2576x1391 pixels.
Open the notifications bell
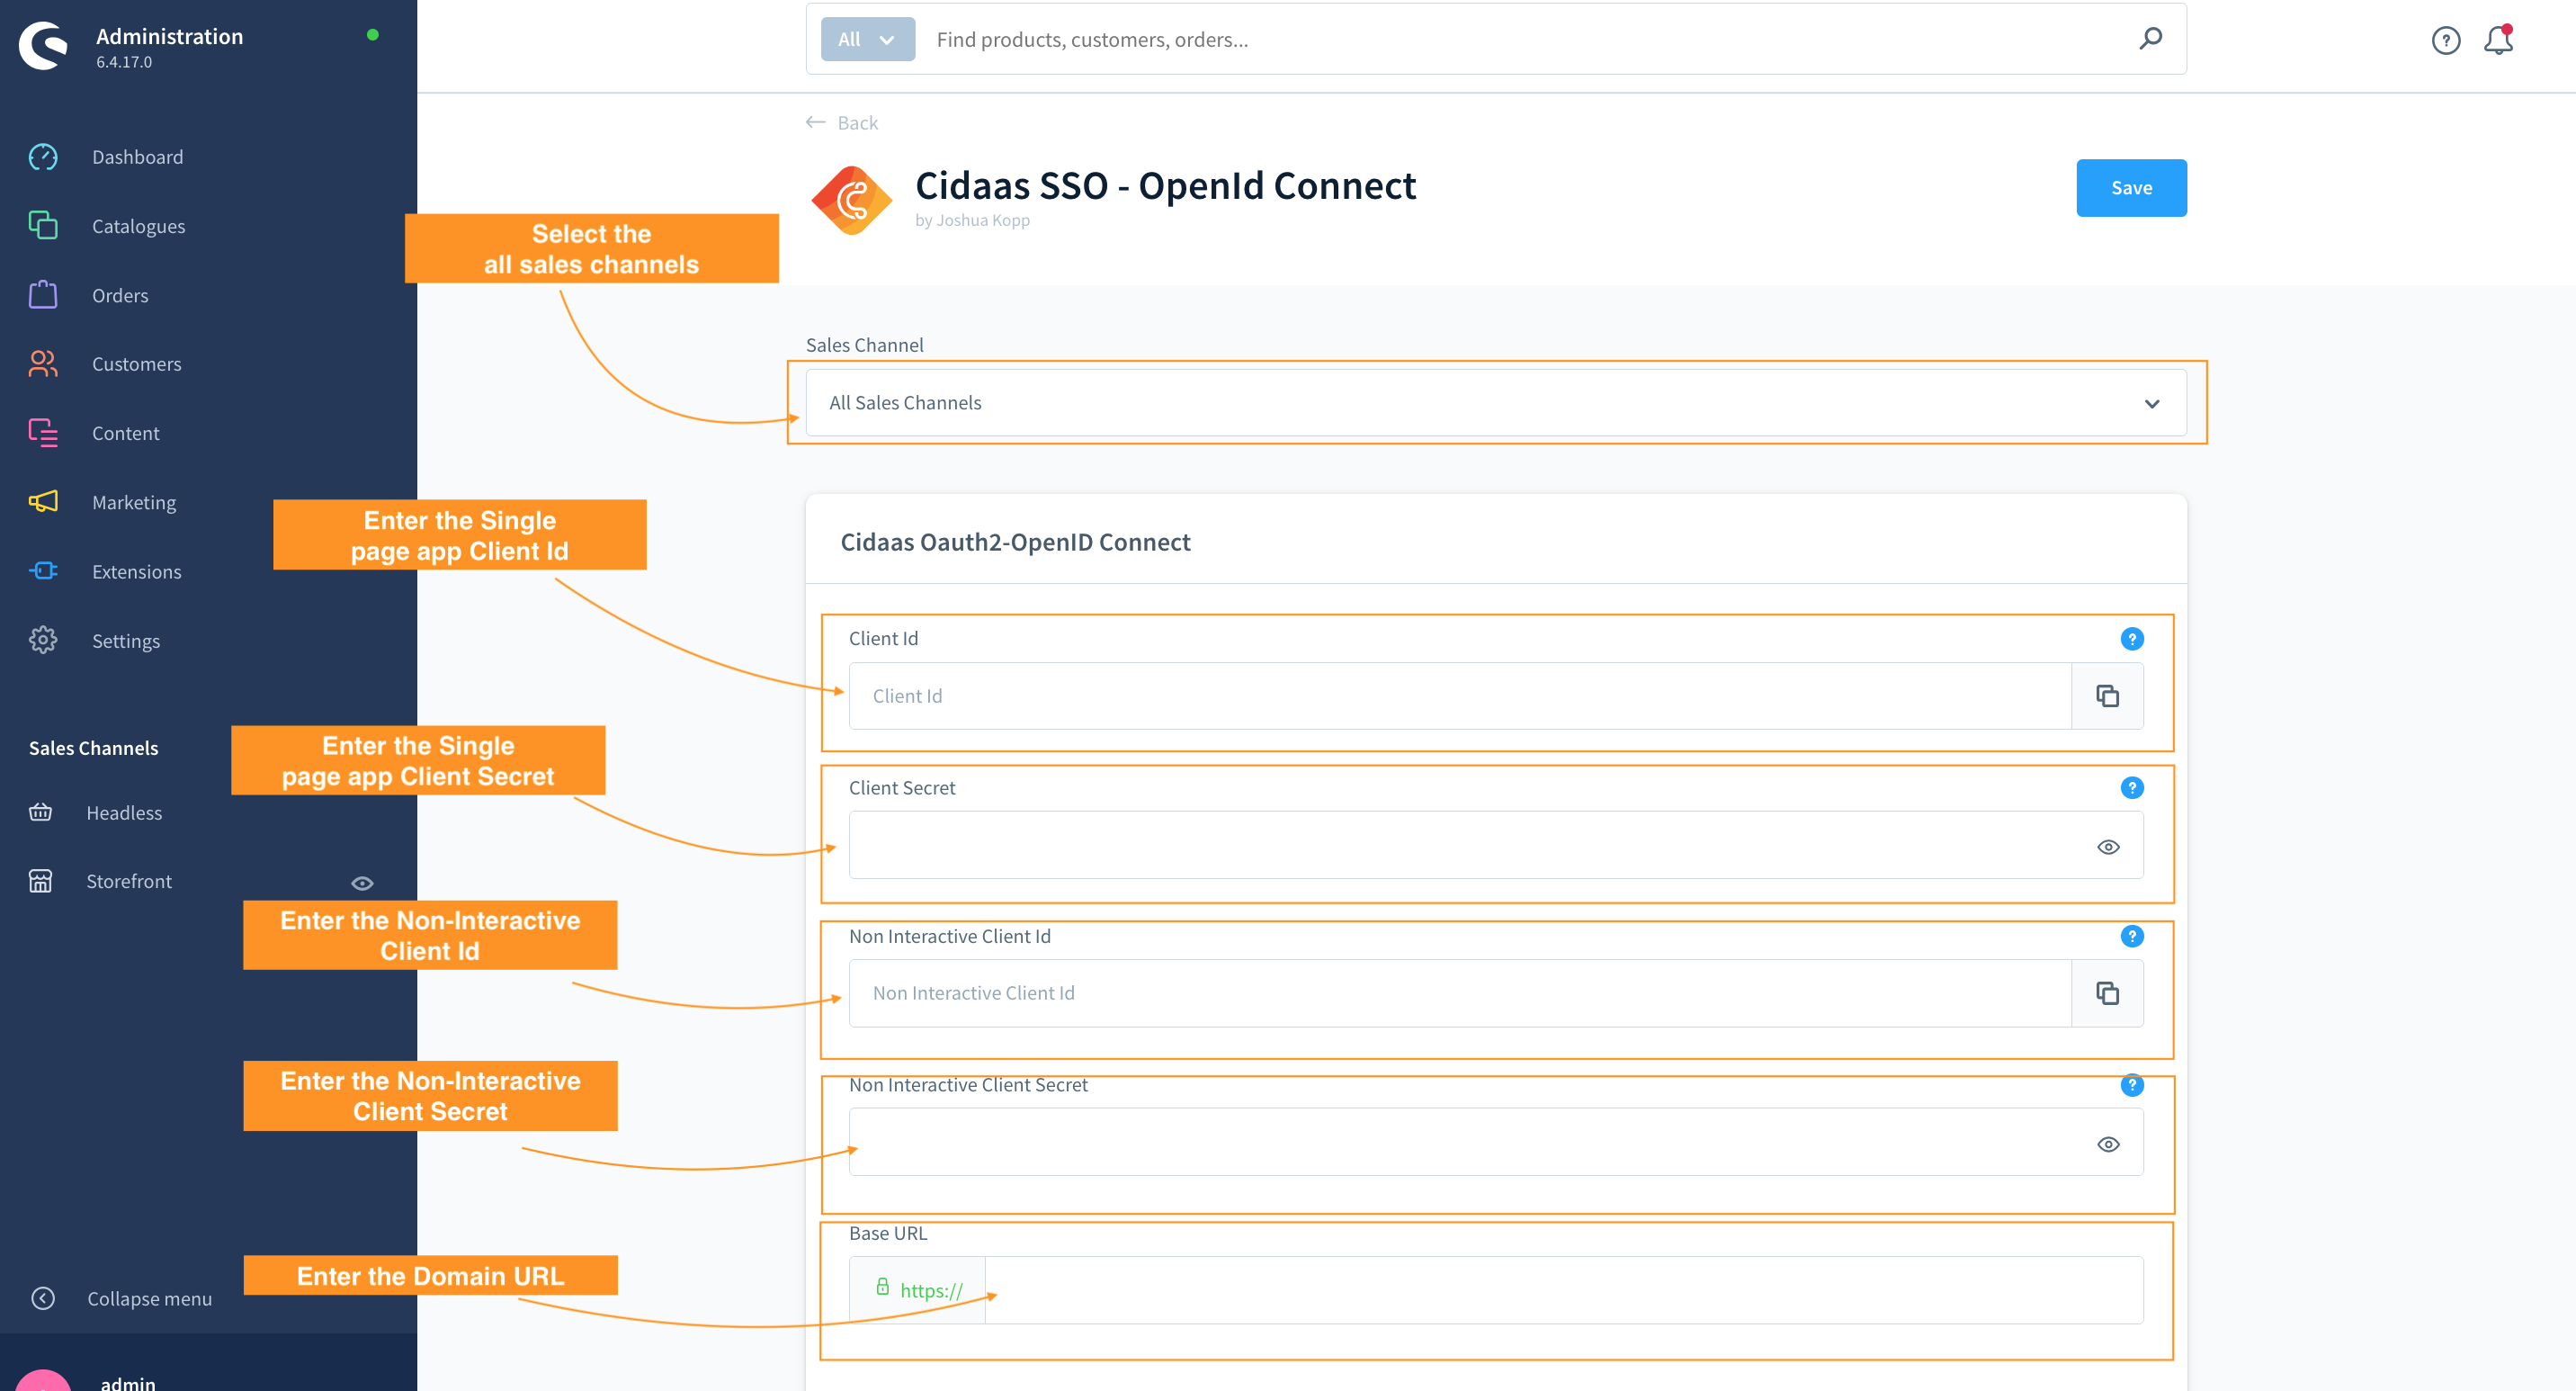tap(2498, 40)
